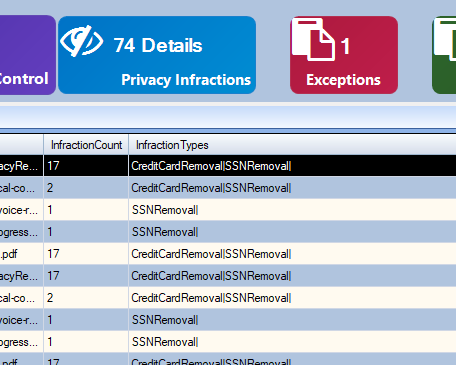
Task: Select first cal-co row with 2 infractions
Action: pos(228,188)
